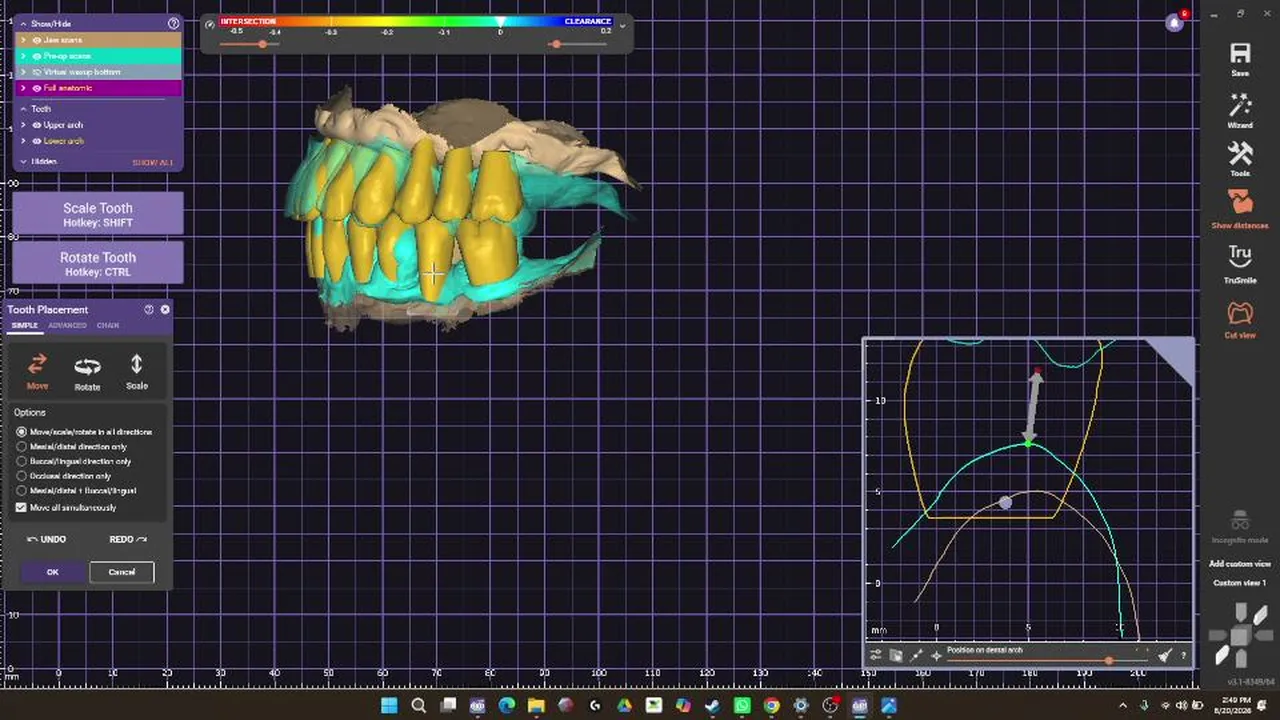Open help for Tooth Placement panel
This screenshot has height=720, width=1280.
click(x=149, y=310)
